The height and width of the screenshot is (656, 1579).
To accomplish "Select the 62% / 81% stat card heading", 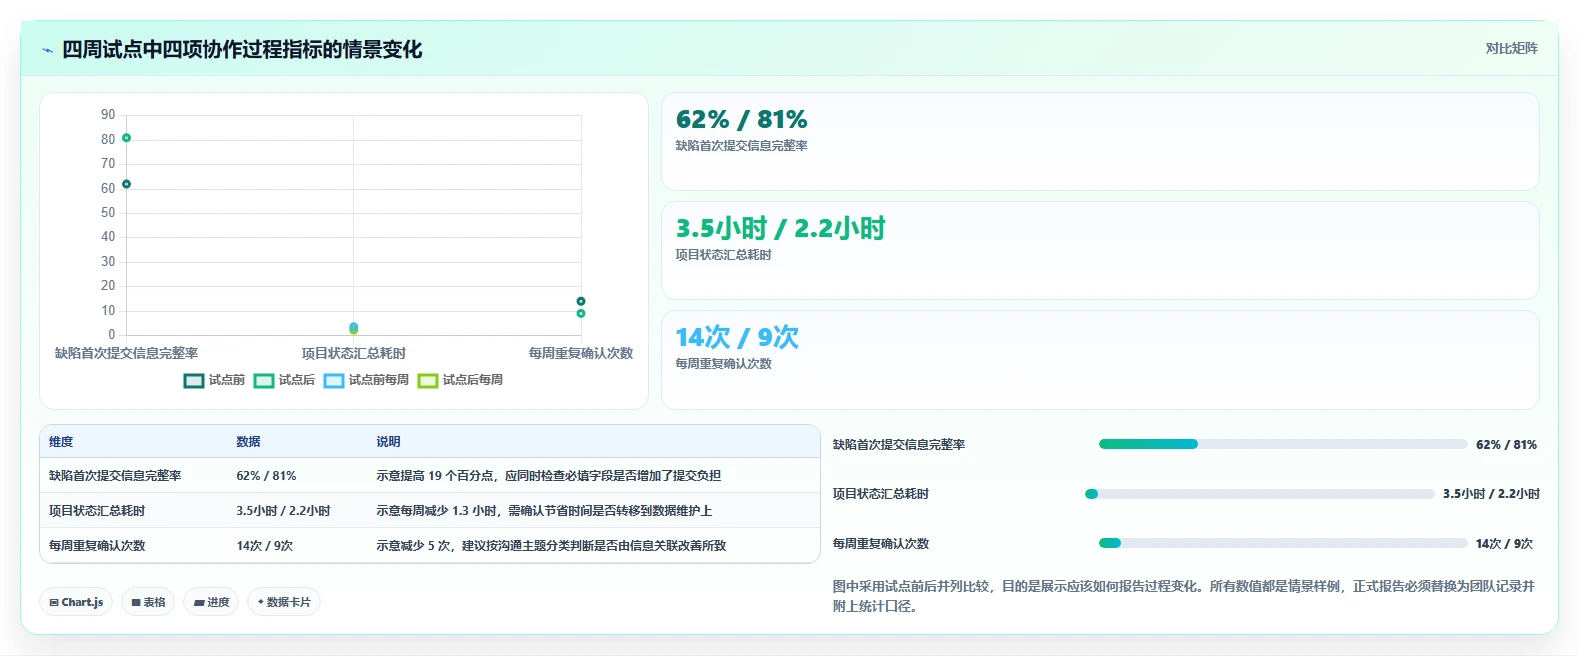I will (741, 120).
